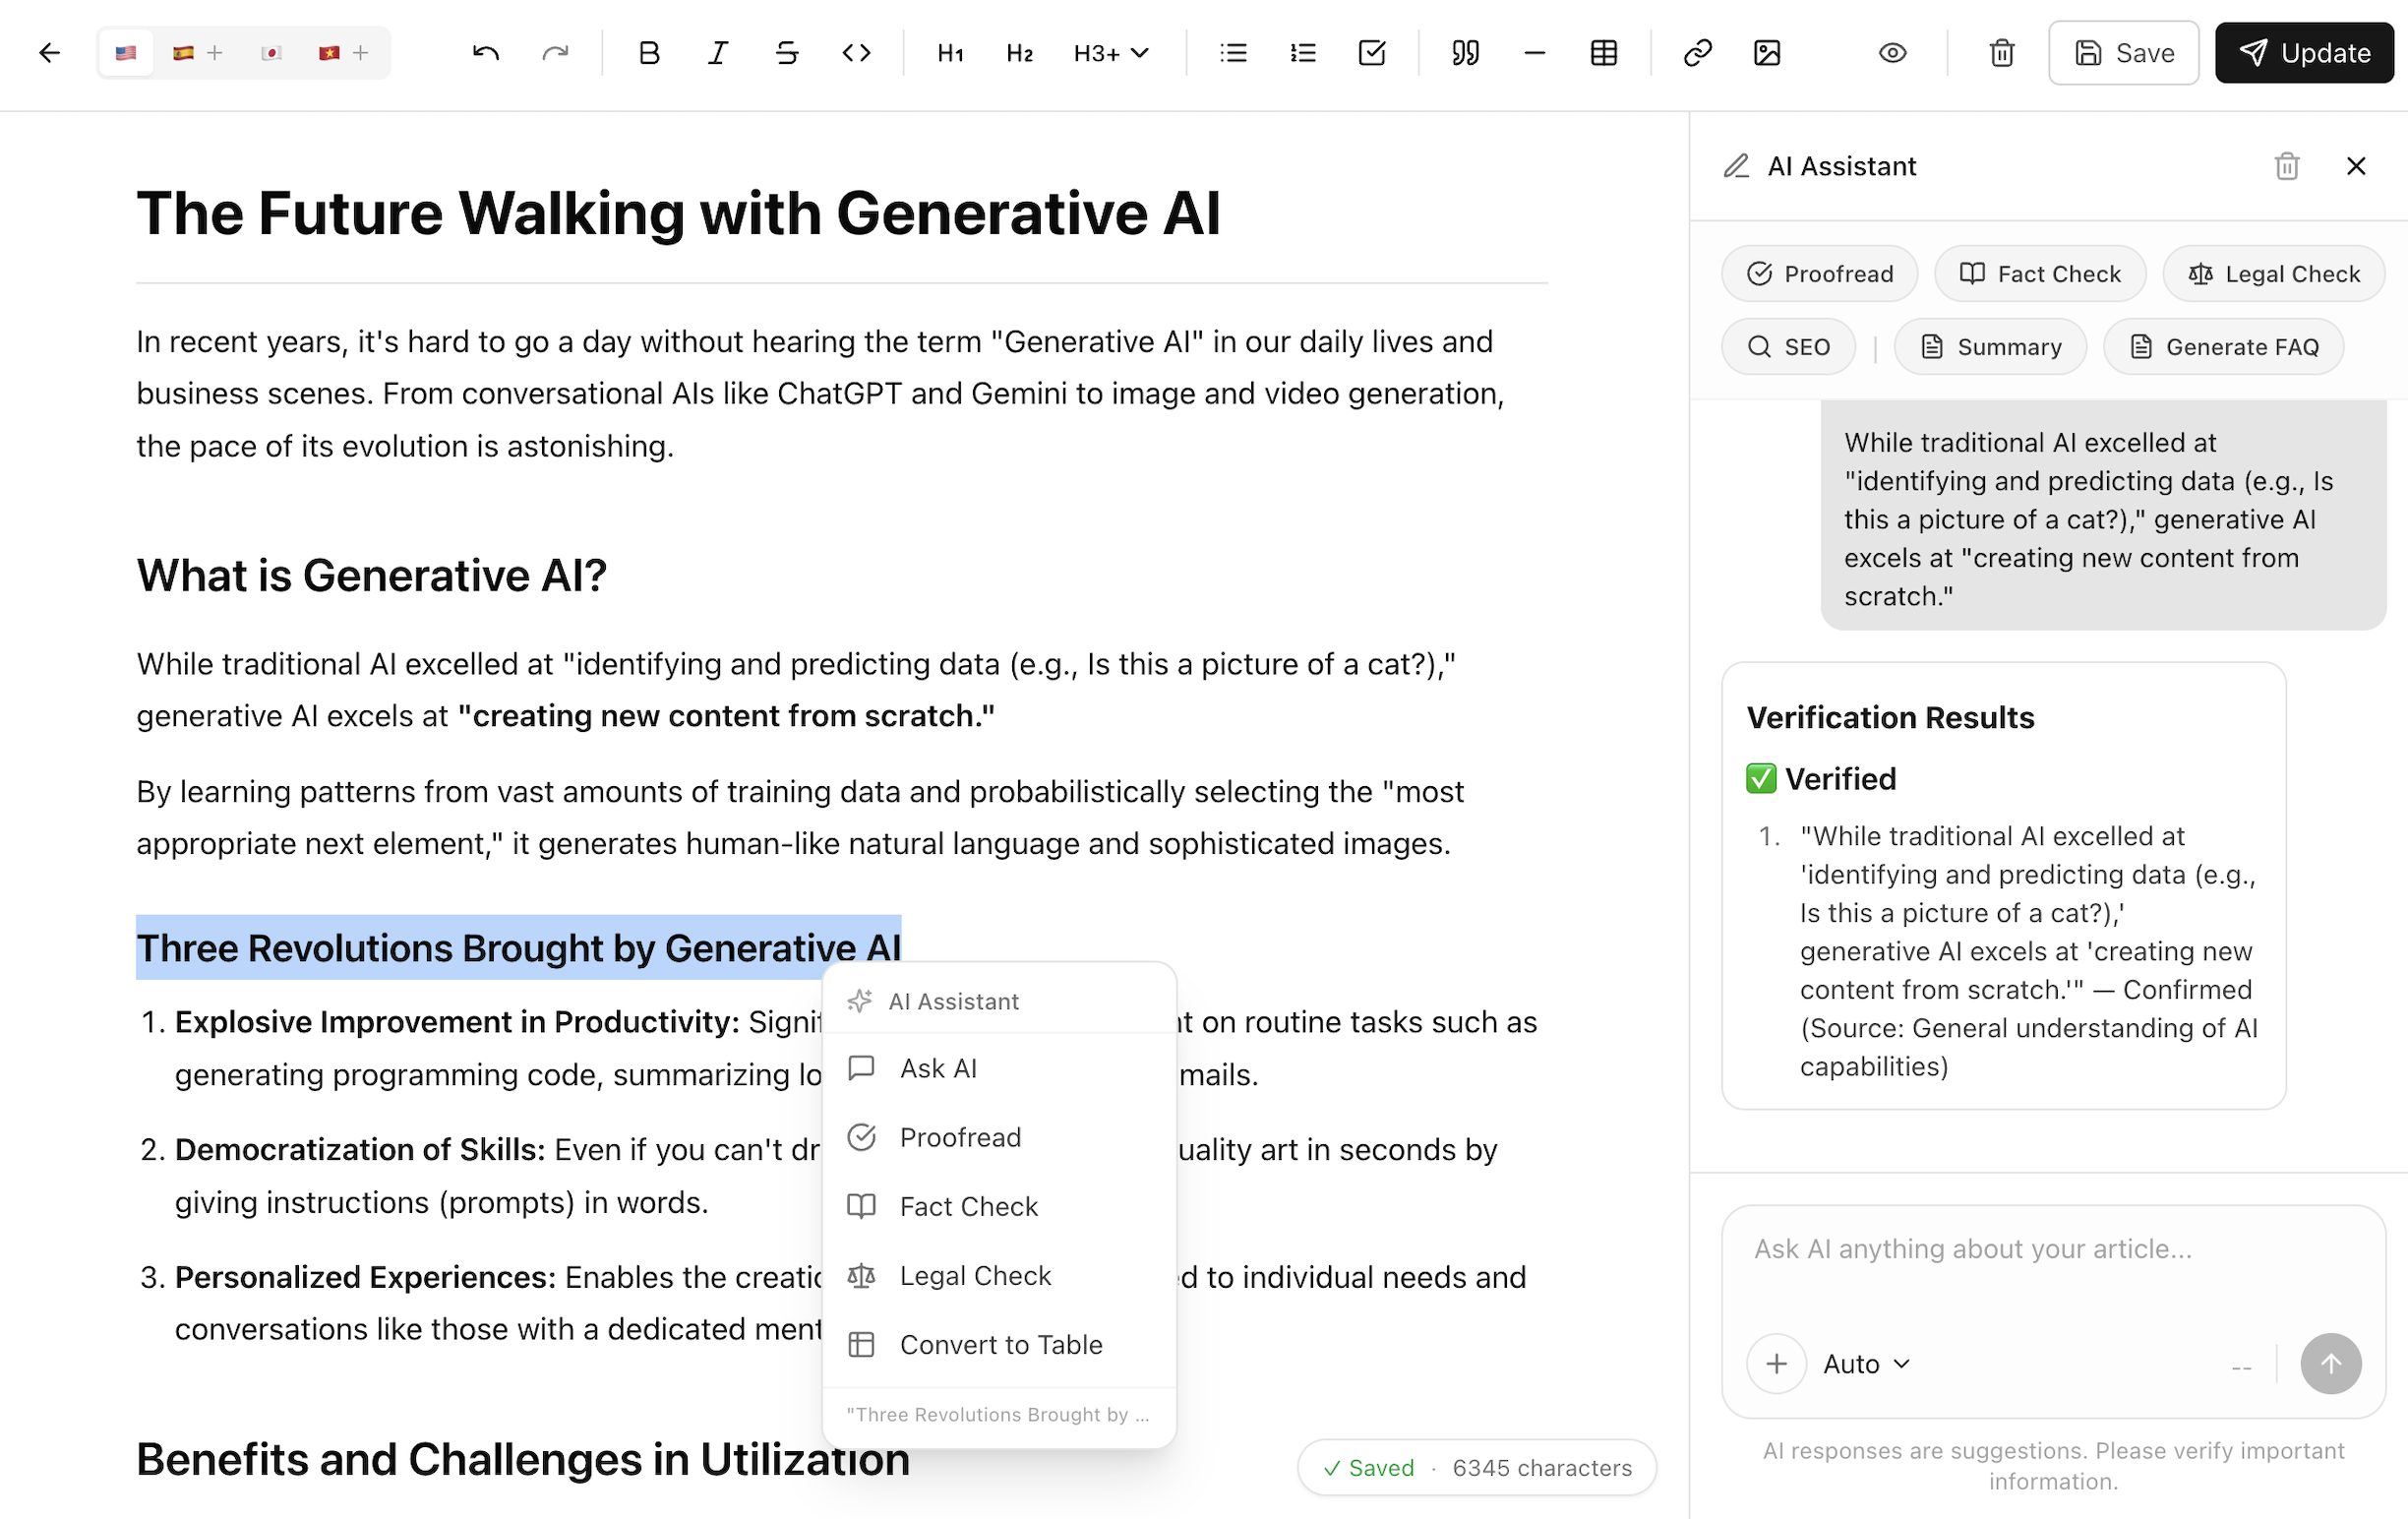Toggle inline code formatting
Image resolution: width=2408 pixels, height=1519 pixels.
(x=856, y=53)
